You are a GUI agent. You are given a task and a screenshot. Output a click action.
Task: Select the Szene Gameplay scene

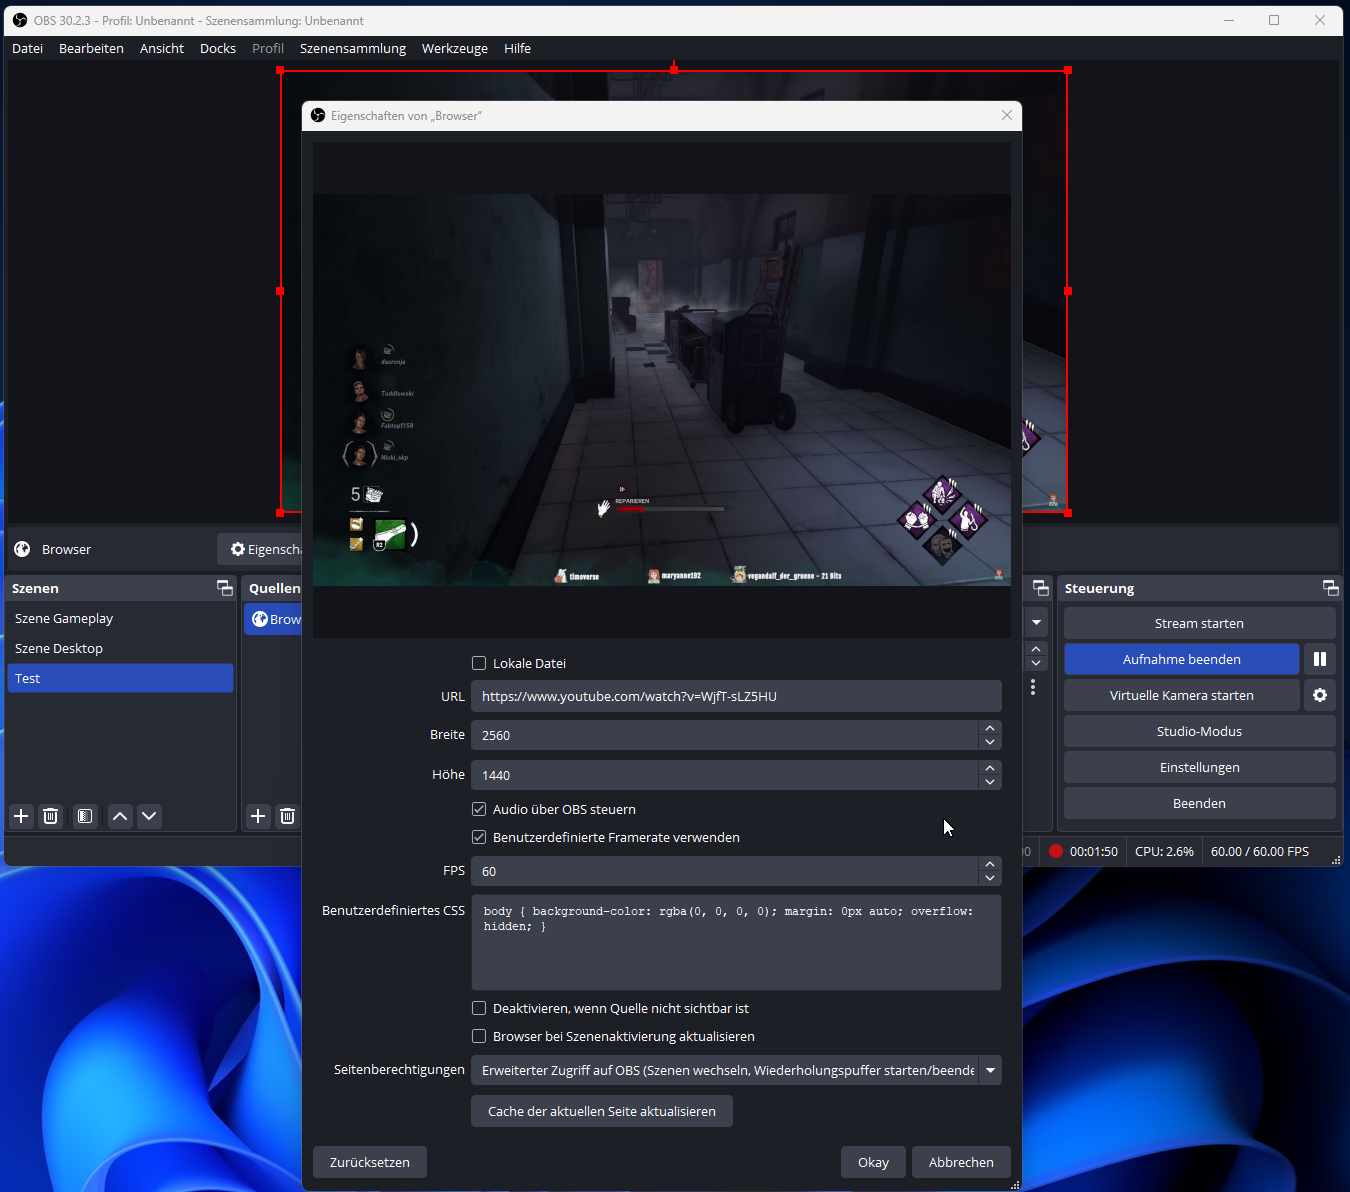point(120,618)
